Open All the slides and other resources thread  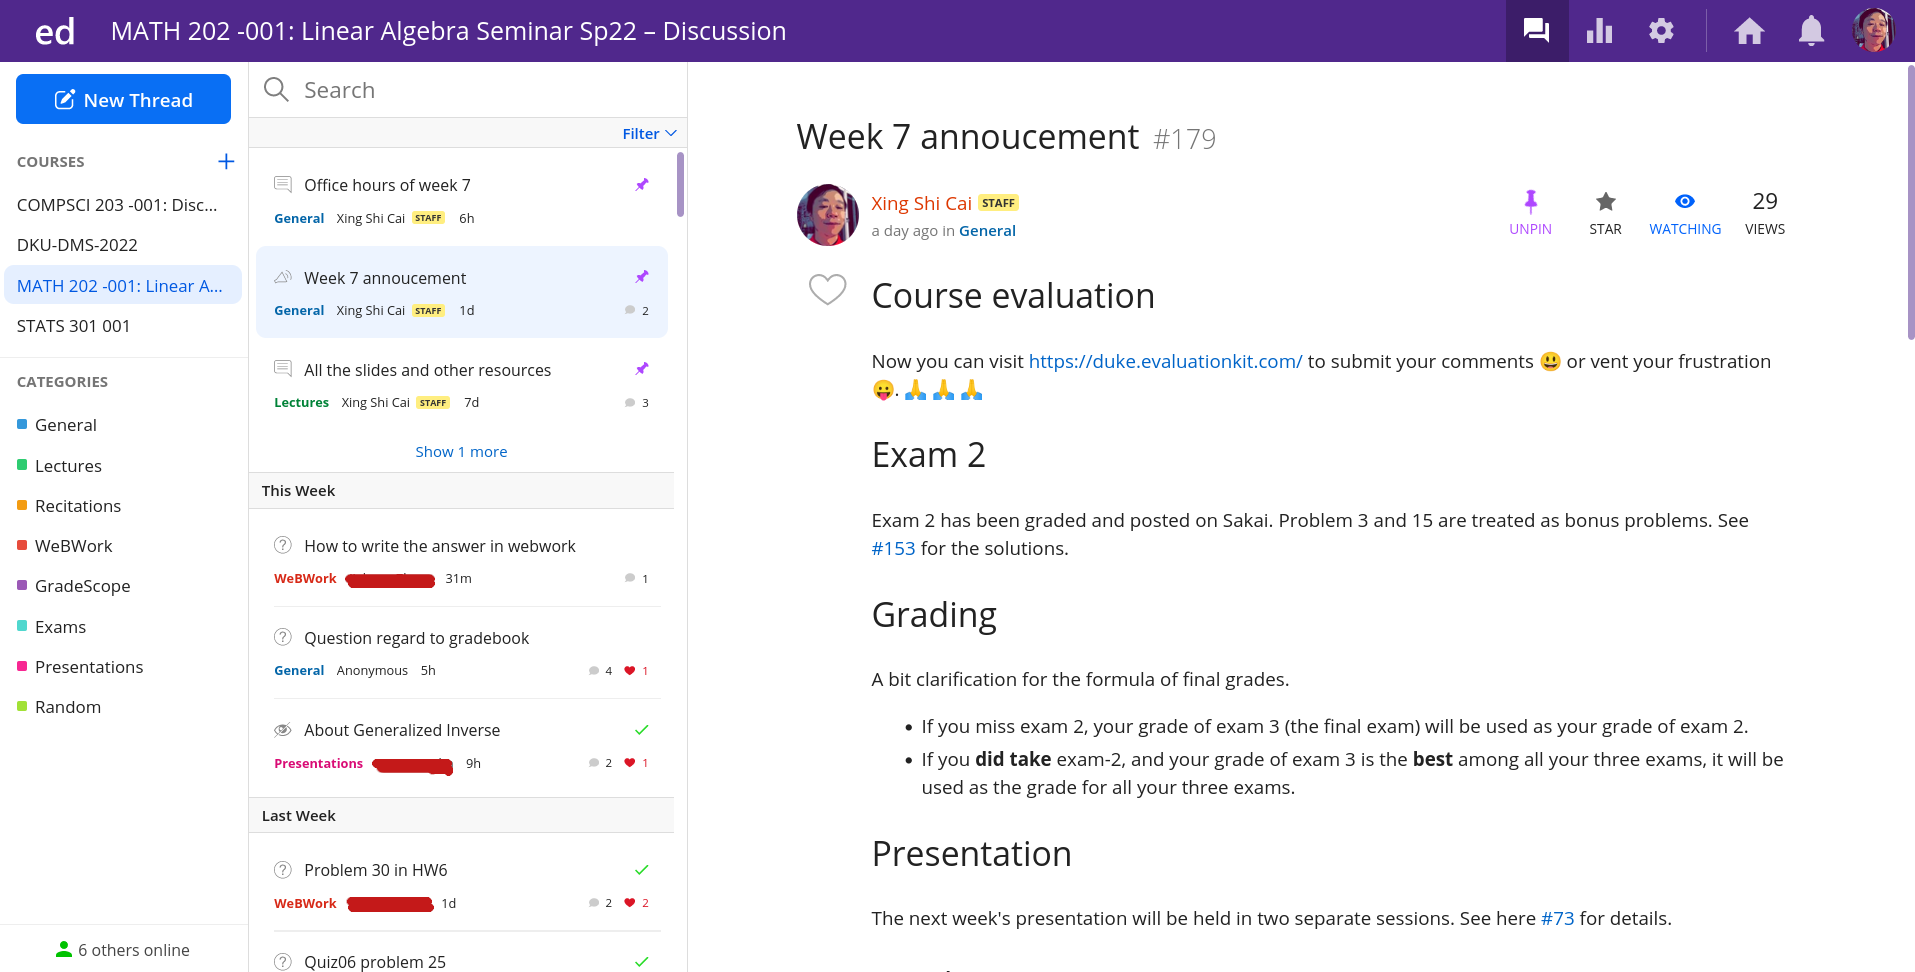(x=461, y=385)
